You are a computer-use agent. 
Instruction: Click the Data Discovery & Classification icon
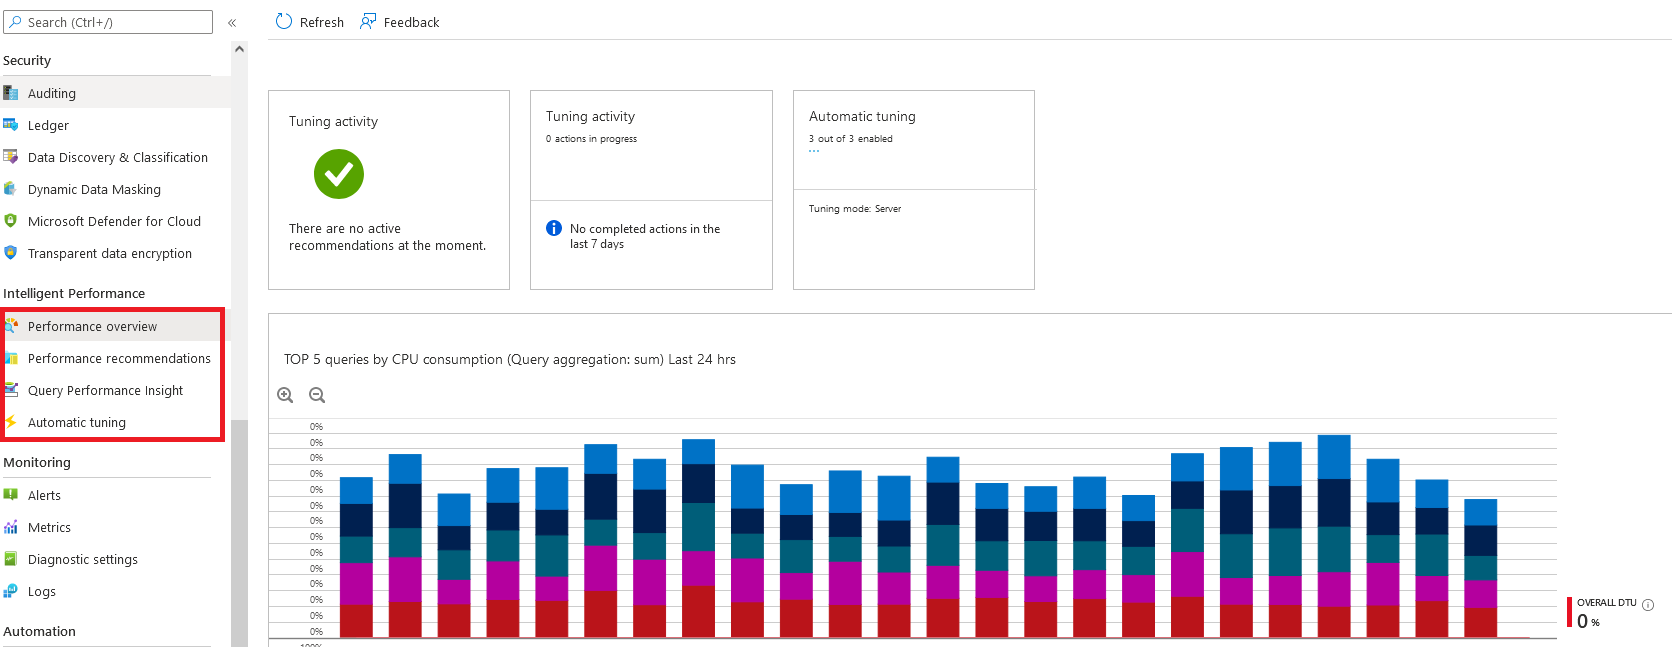(x=11, y=157)
